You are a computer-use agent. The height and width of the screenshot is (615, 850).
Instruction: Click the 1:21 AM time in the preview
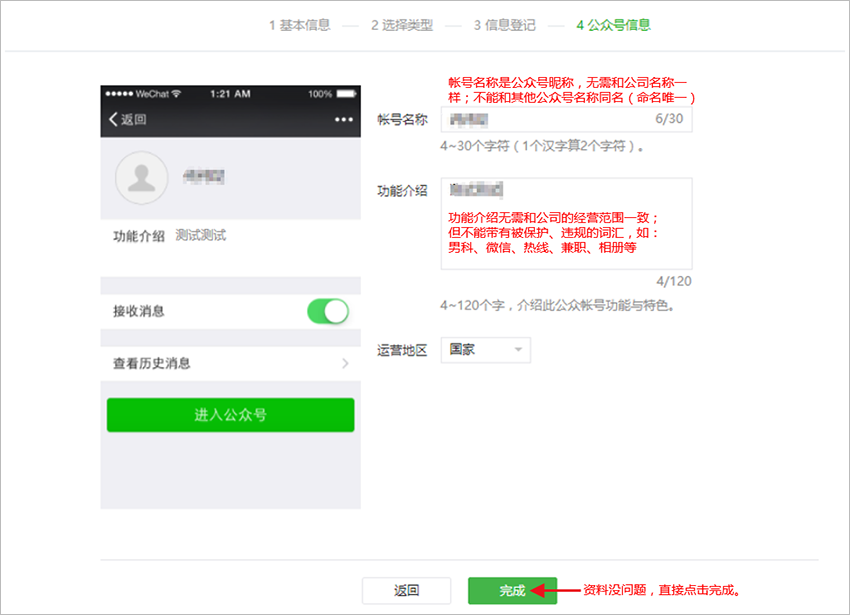(230, 91)
